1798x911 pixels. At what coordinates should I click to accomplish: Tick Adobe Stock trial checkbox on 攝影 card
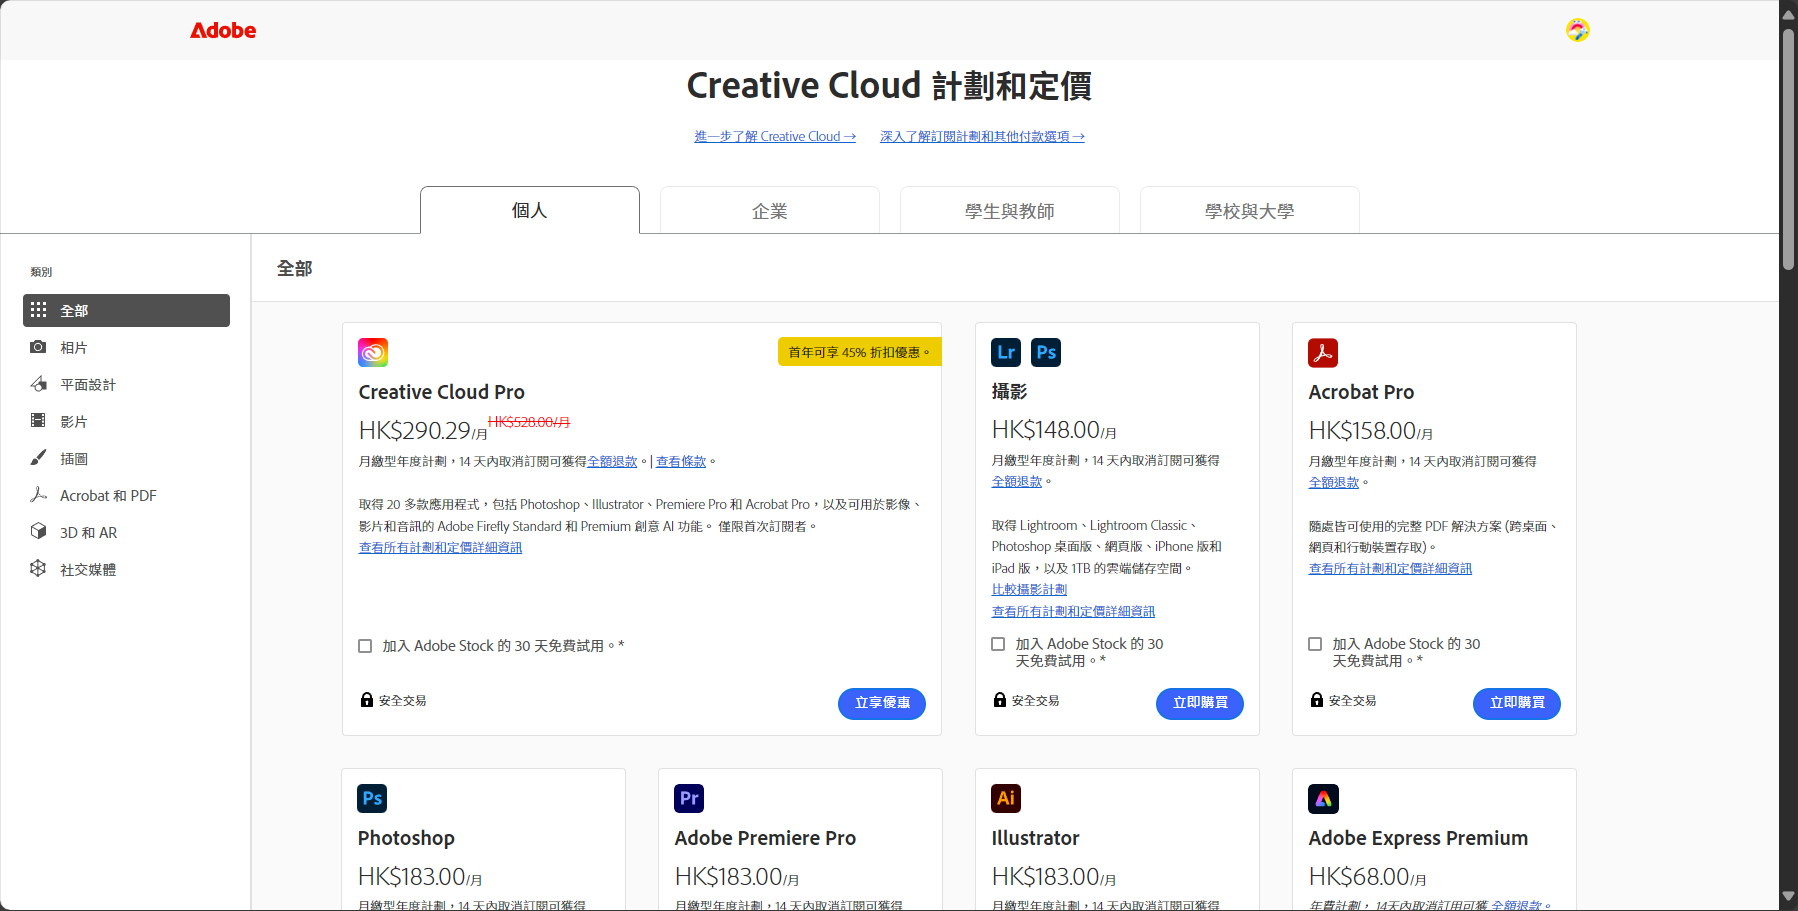pos(998,644)
